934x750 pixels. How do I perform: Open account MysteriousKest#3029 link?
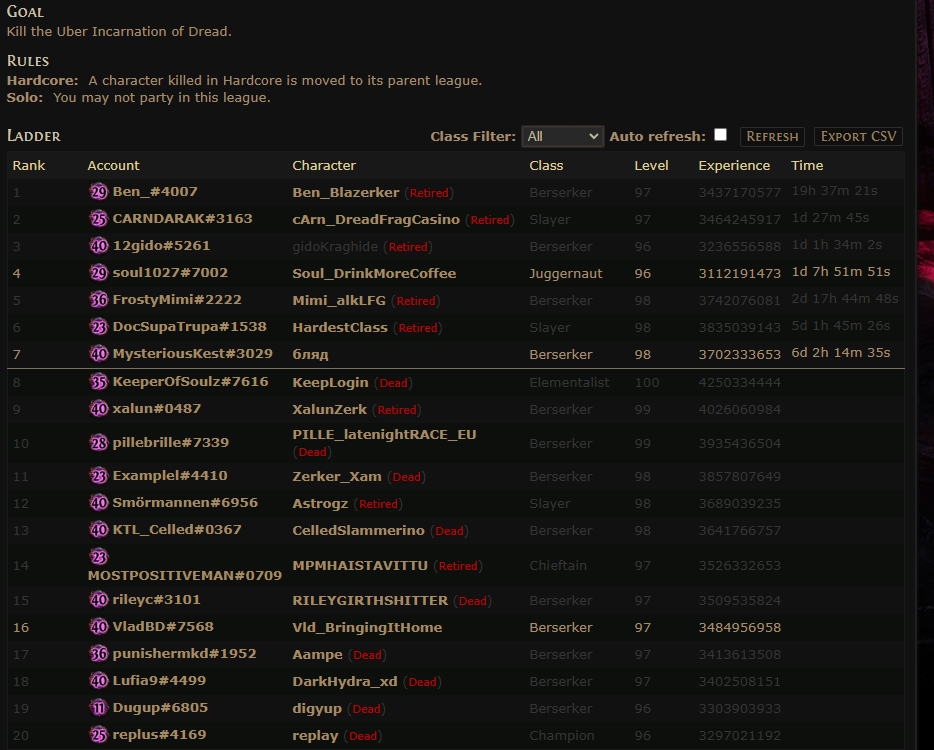pyautogui.click(x=192, y=354)
